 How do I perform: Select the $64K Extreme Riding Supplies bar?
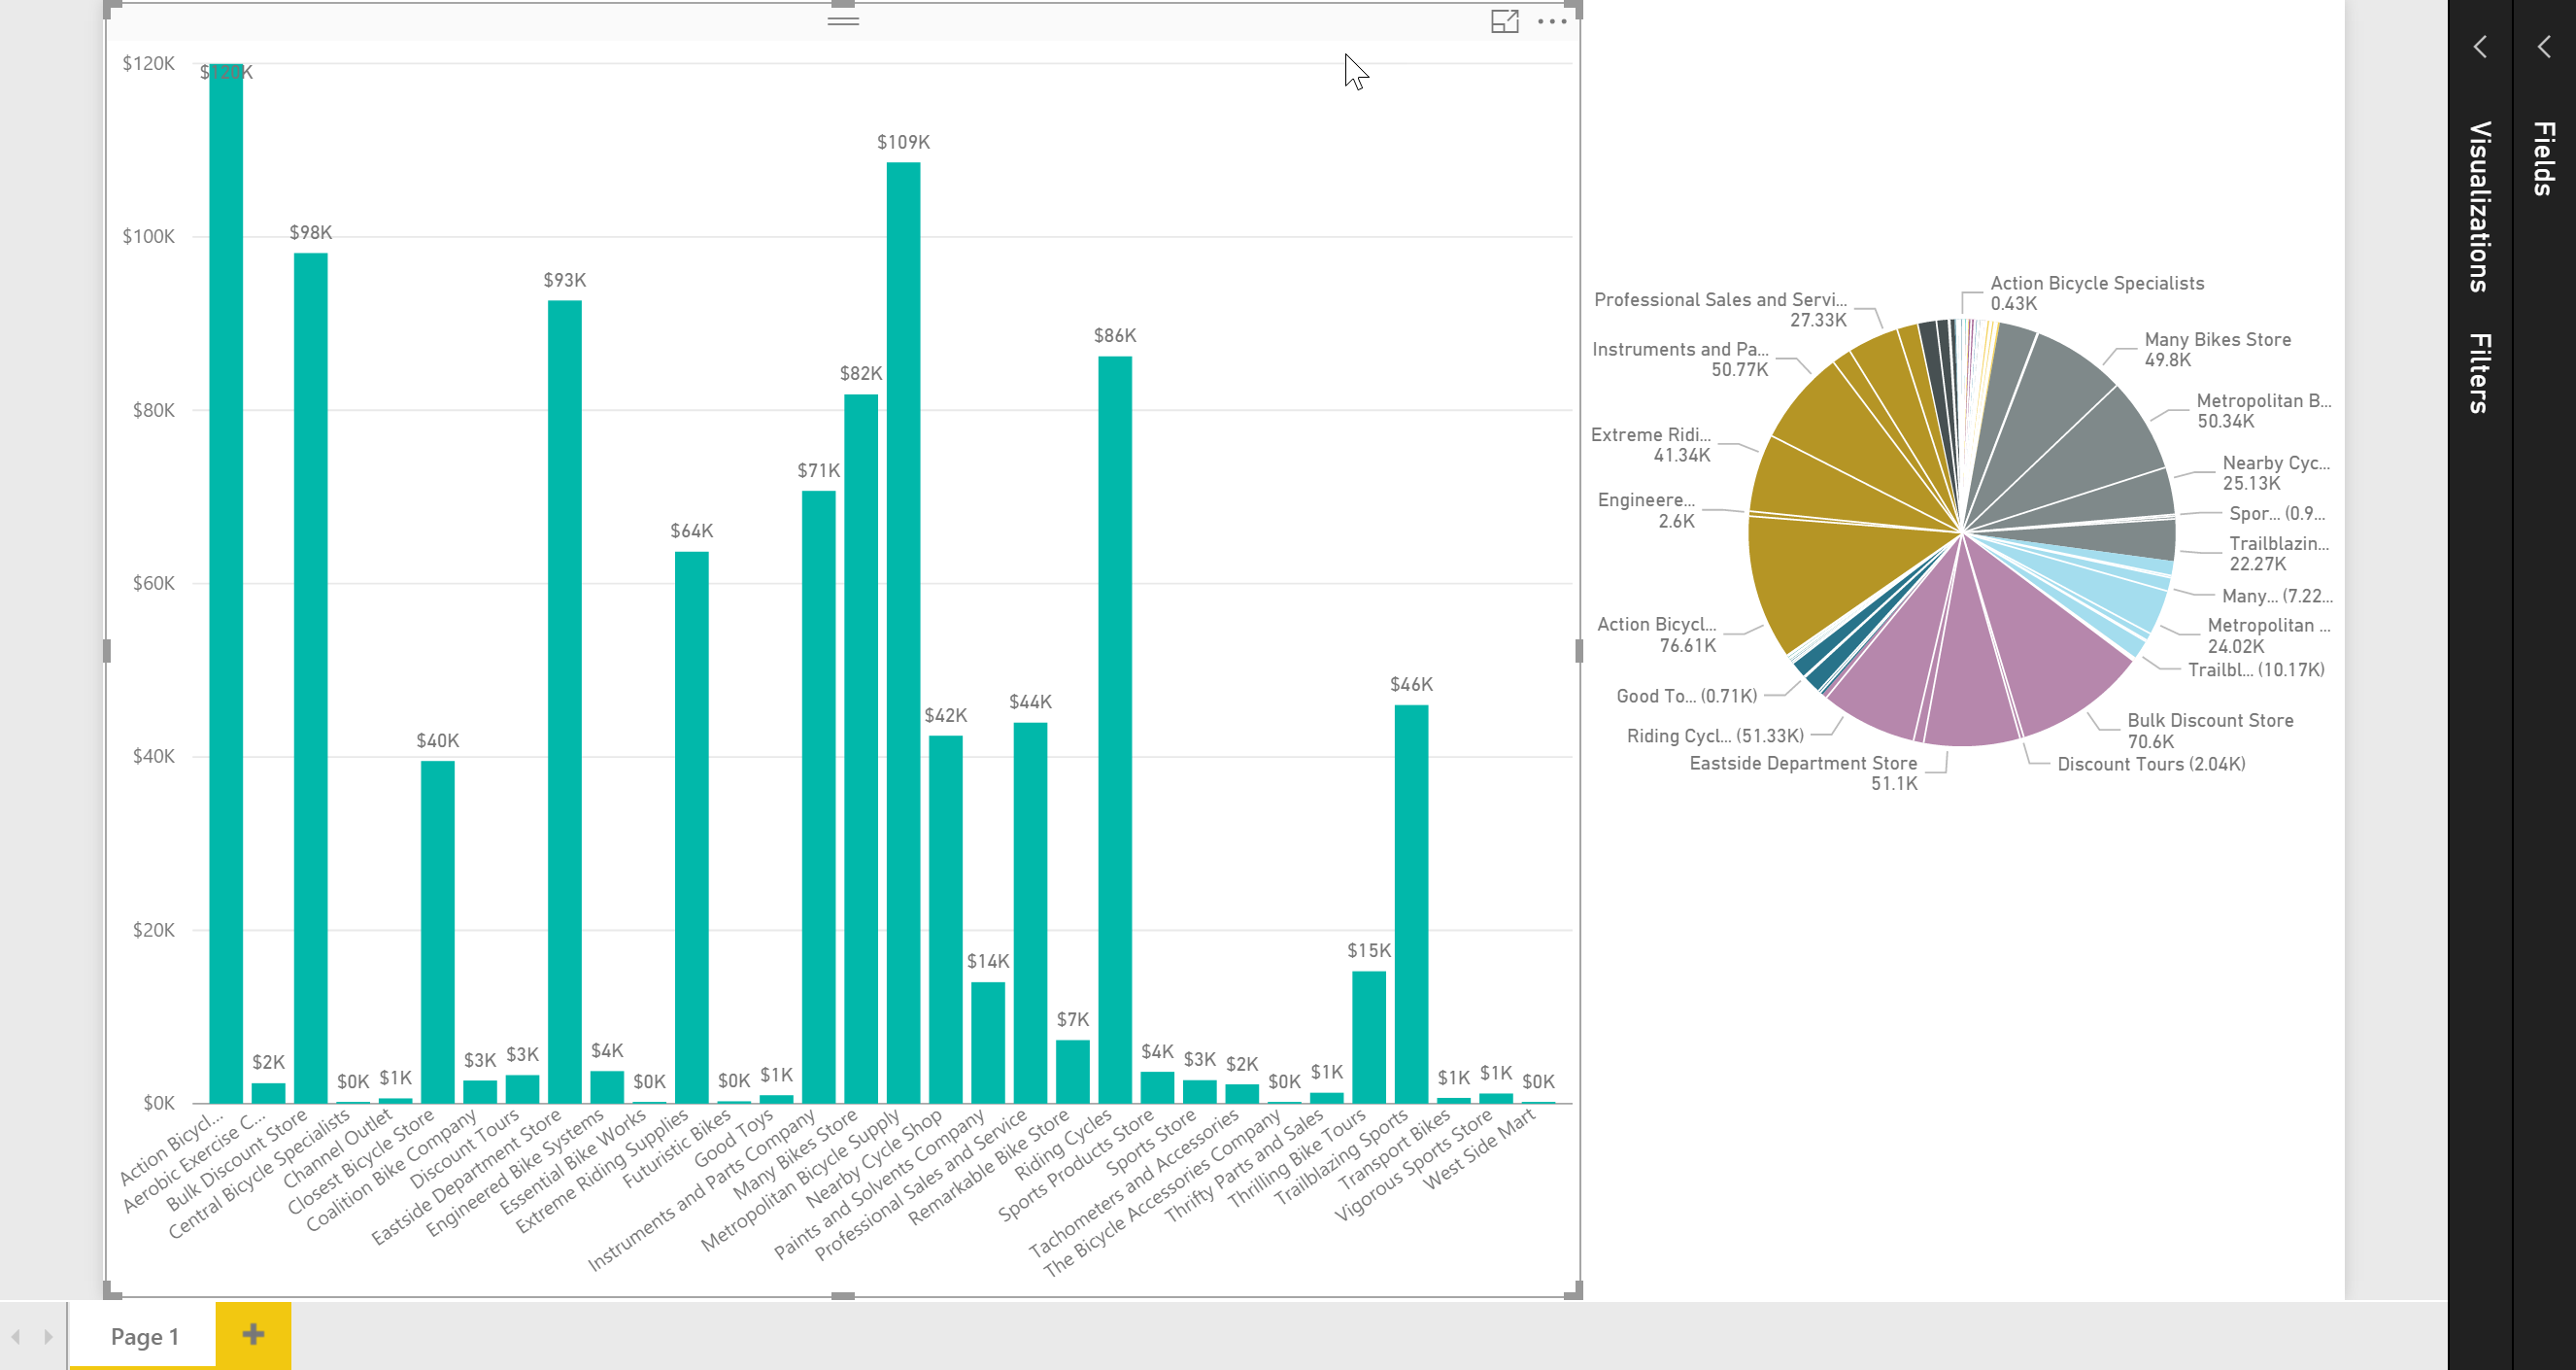tap(692, 828)
